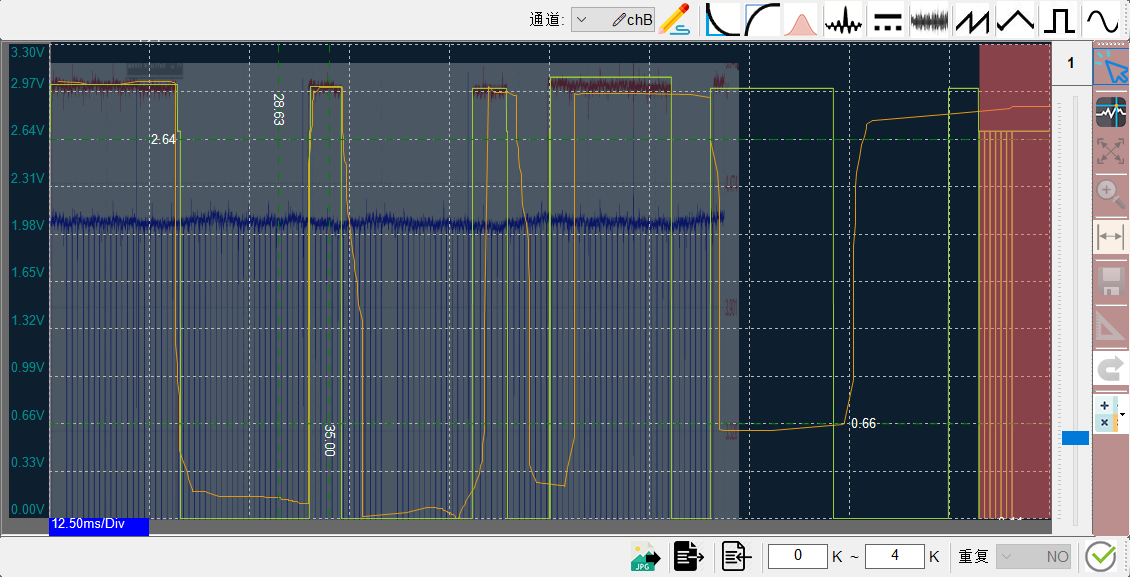Click the horizontal width measure icon
Viewport: 1130px width, 577px height.
pyautogui.click(x=1111, y=236)
